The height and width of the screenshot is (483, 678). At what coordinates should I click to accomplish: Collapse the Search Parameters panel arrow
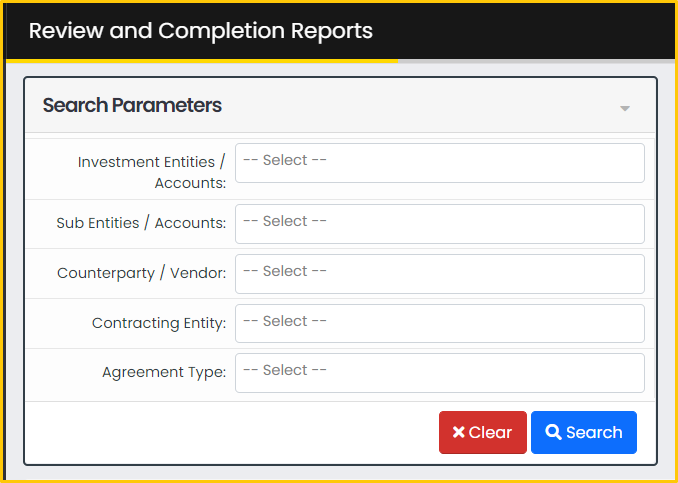(624, 109)
